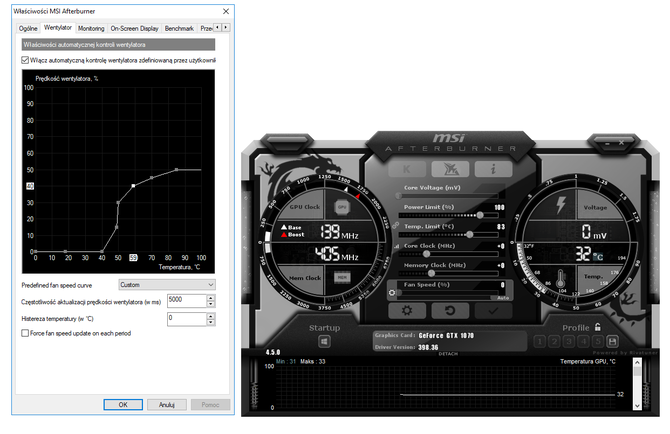Click the thermometer icon in the temperature gauge
The image size is (670, 434).
(560, 278)
